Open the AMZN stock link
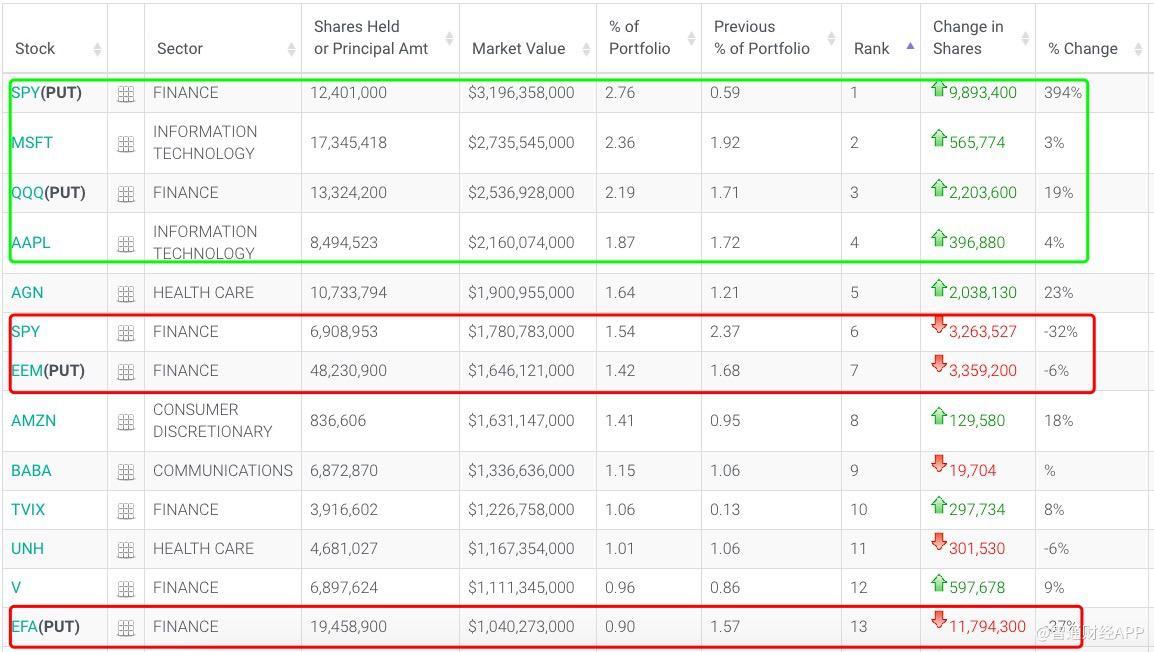The height and width of the screenshot is (652, 1154). pyautogui.click(x=33, y=420)
